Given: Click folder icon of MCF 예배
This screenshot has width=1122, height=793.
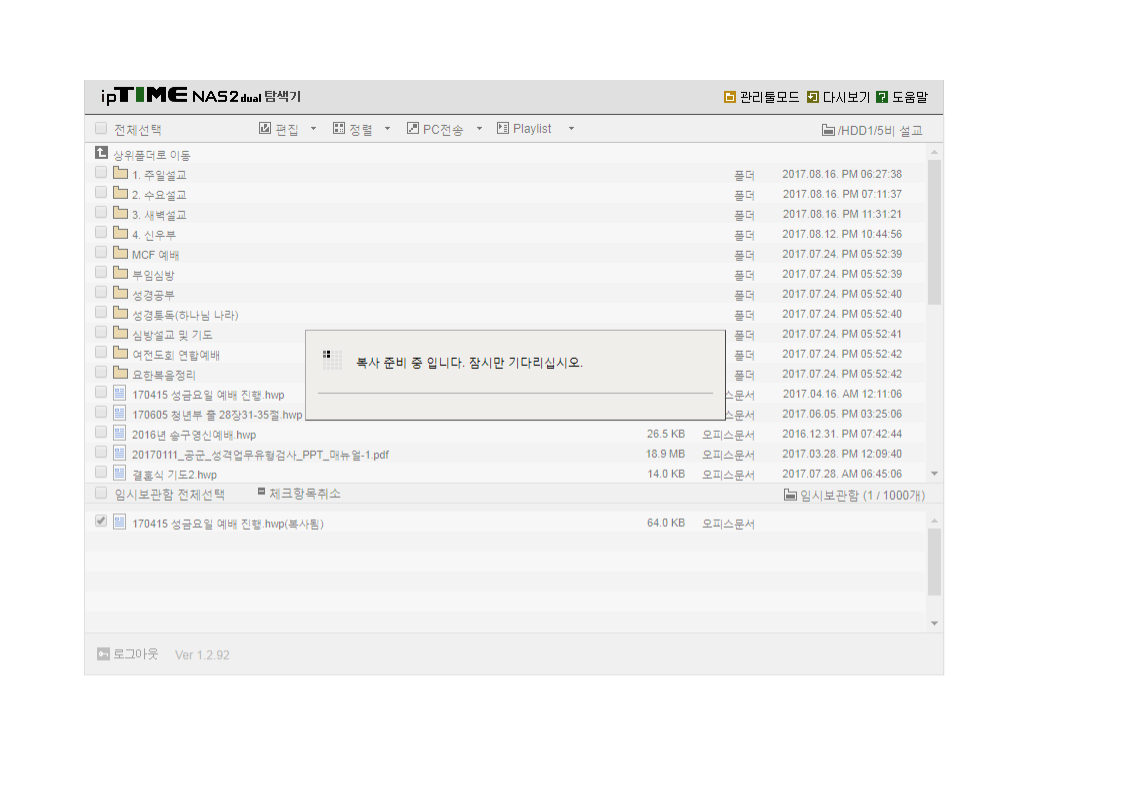Looking at the screenshot, I should [x=120, y=253].
